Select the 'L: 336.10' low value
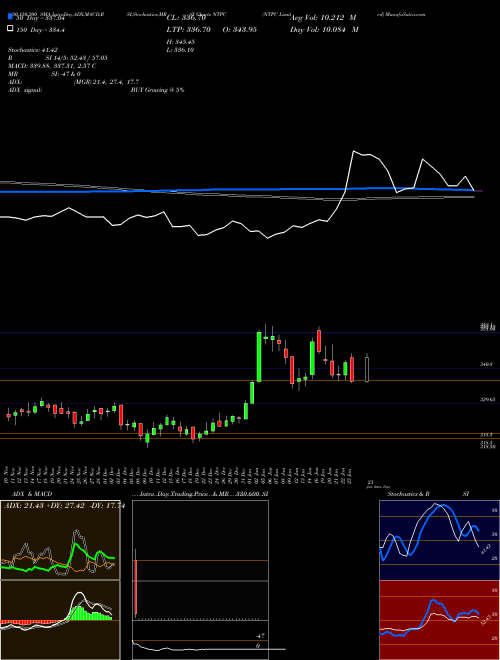Screen dimensions: 500x660 [x=180, y=50]
